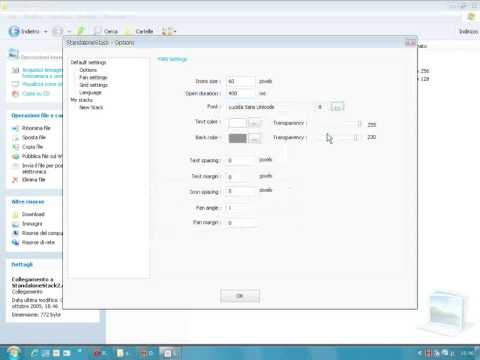Open the font browse button
The height and width of the screenshot is (360, 480).
pyautogui.click(x=337, y=107)
